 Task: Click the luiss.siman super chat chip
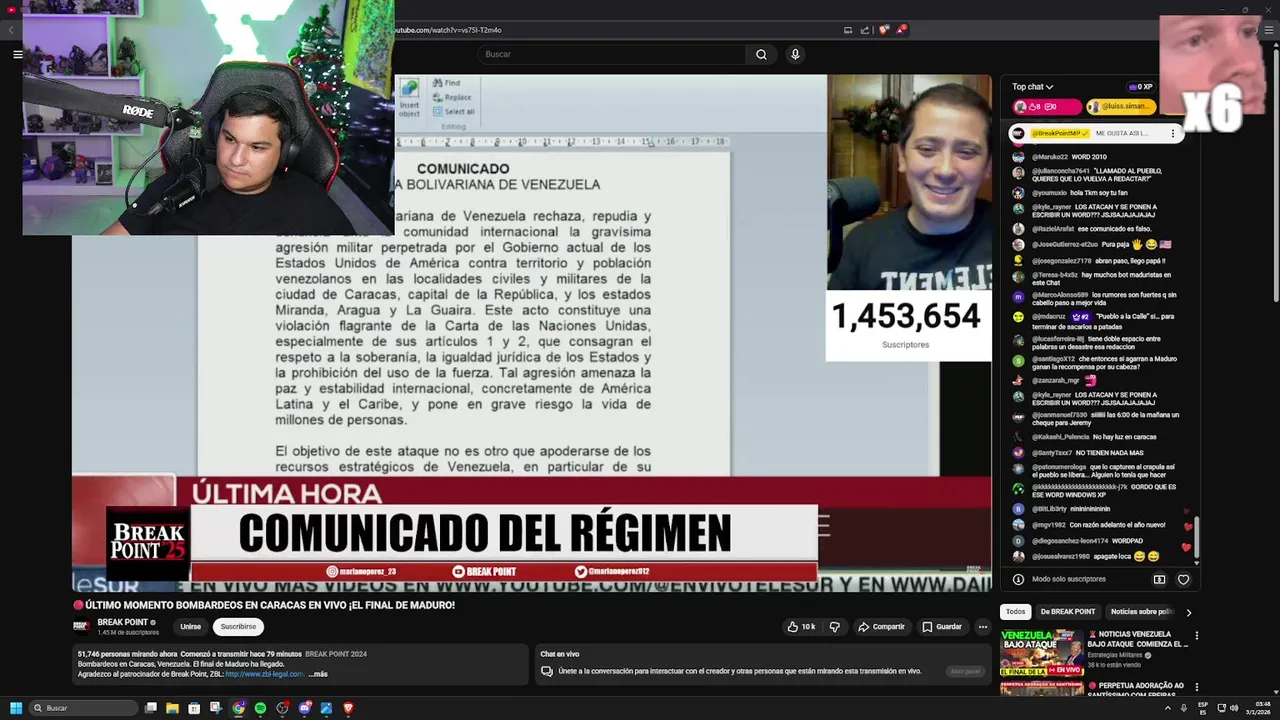click(1120, 107)
